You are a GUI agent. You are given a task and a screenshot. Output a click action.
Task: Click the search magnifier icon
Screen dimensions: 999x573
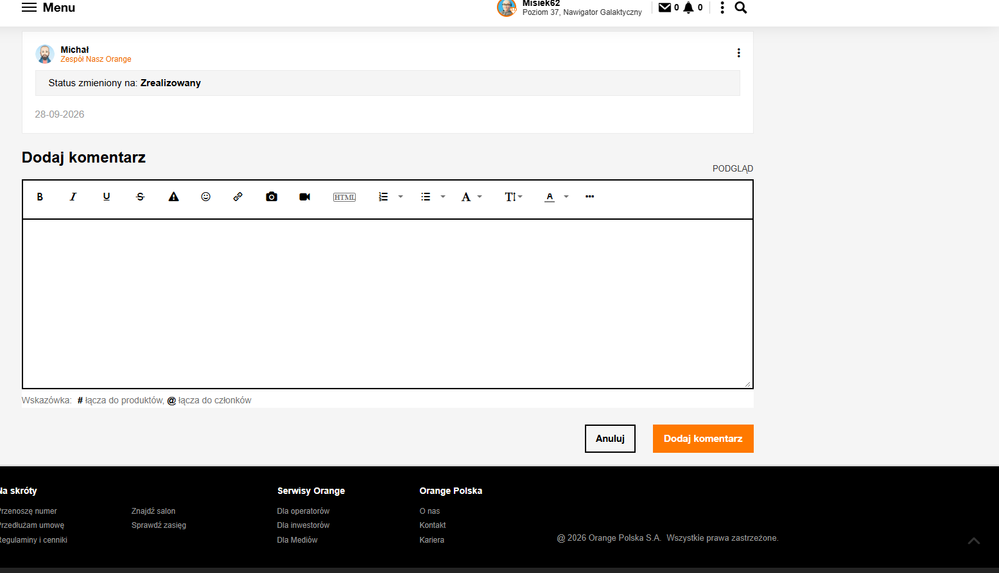740,8
